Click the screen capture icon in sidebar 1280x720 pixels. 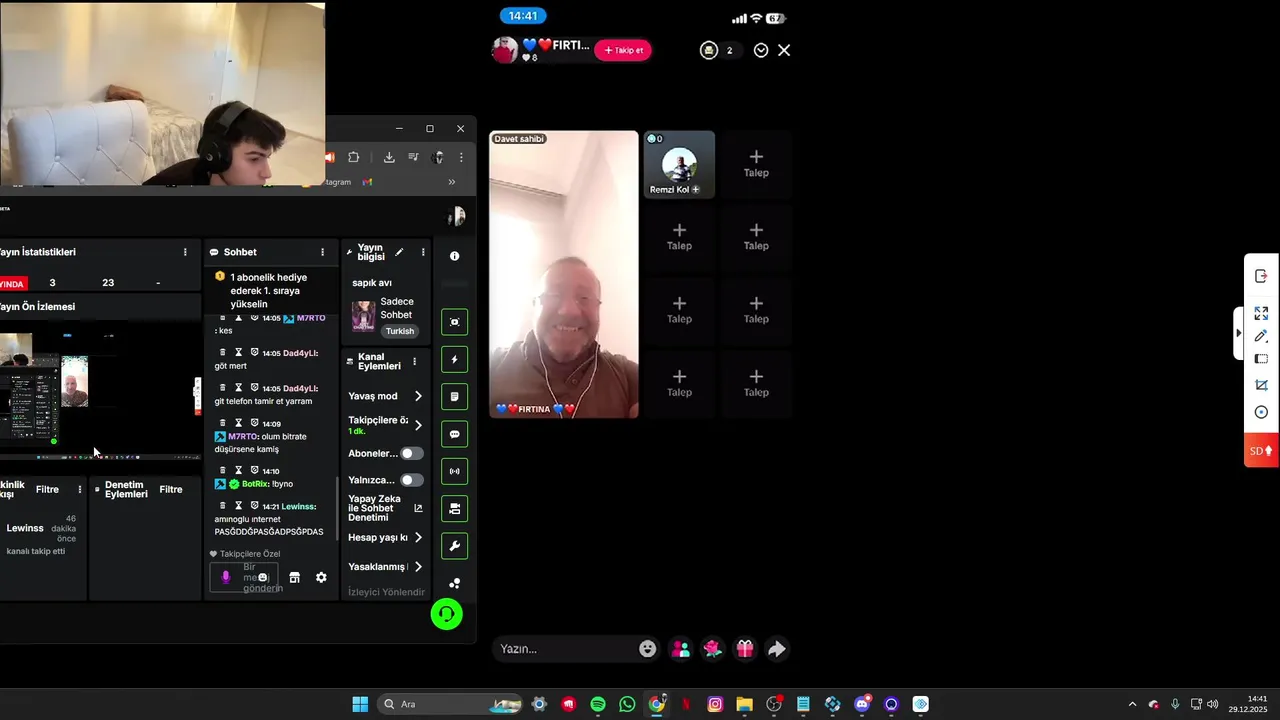454,322
